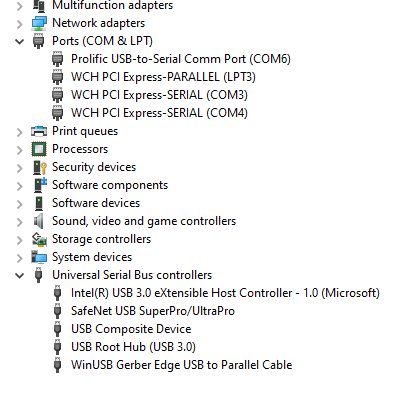Click the Security devices key icon

[40, 167]
